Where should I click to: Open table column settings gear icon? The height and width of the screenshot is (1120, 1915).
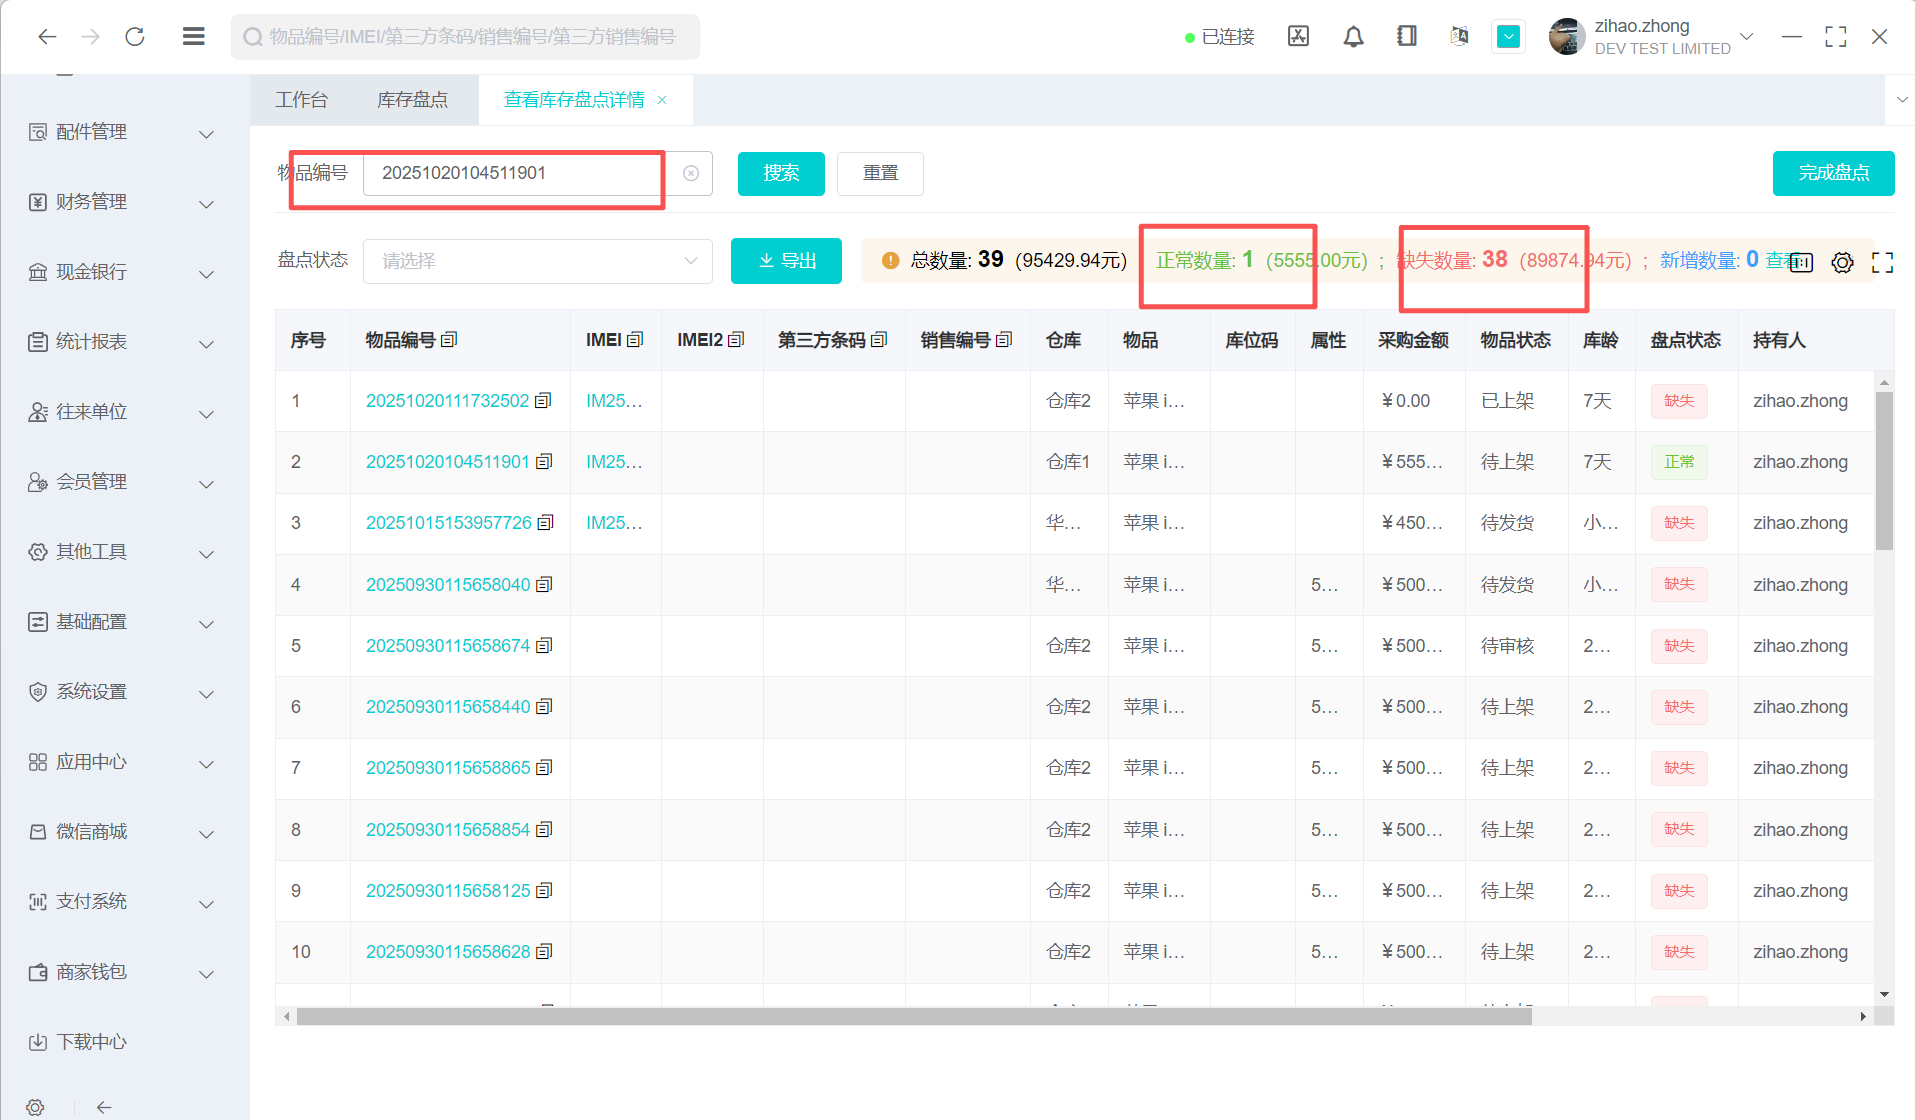pos(1842,262)
